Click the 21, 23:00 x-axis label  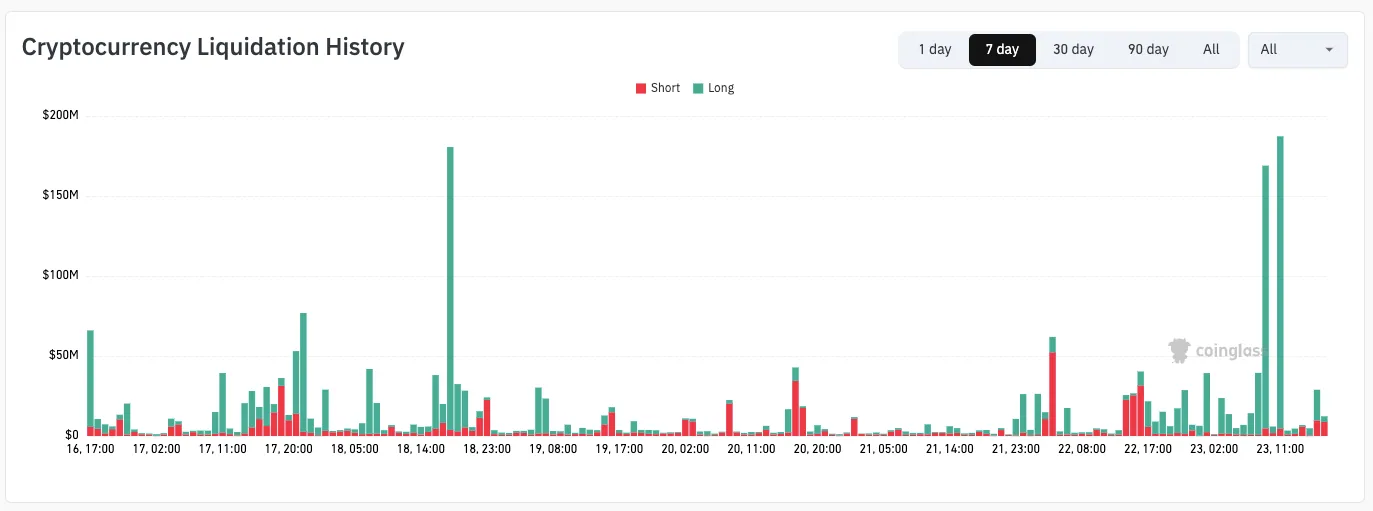point(1015,450)
